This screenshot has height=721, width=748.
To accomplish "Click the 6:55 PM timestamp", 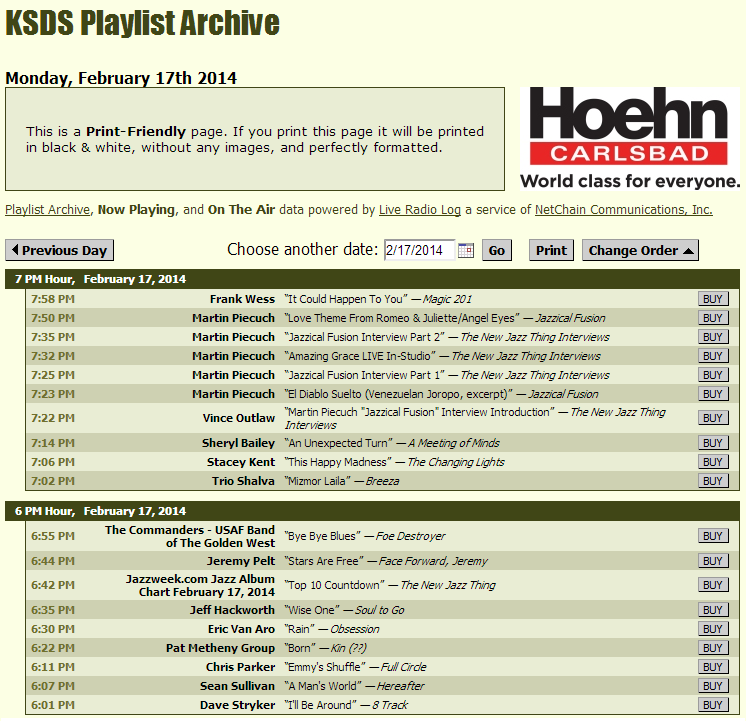I will 53,536.
